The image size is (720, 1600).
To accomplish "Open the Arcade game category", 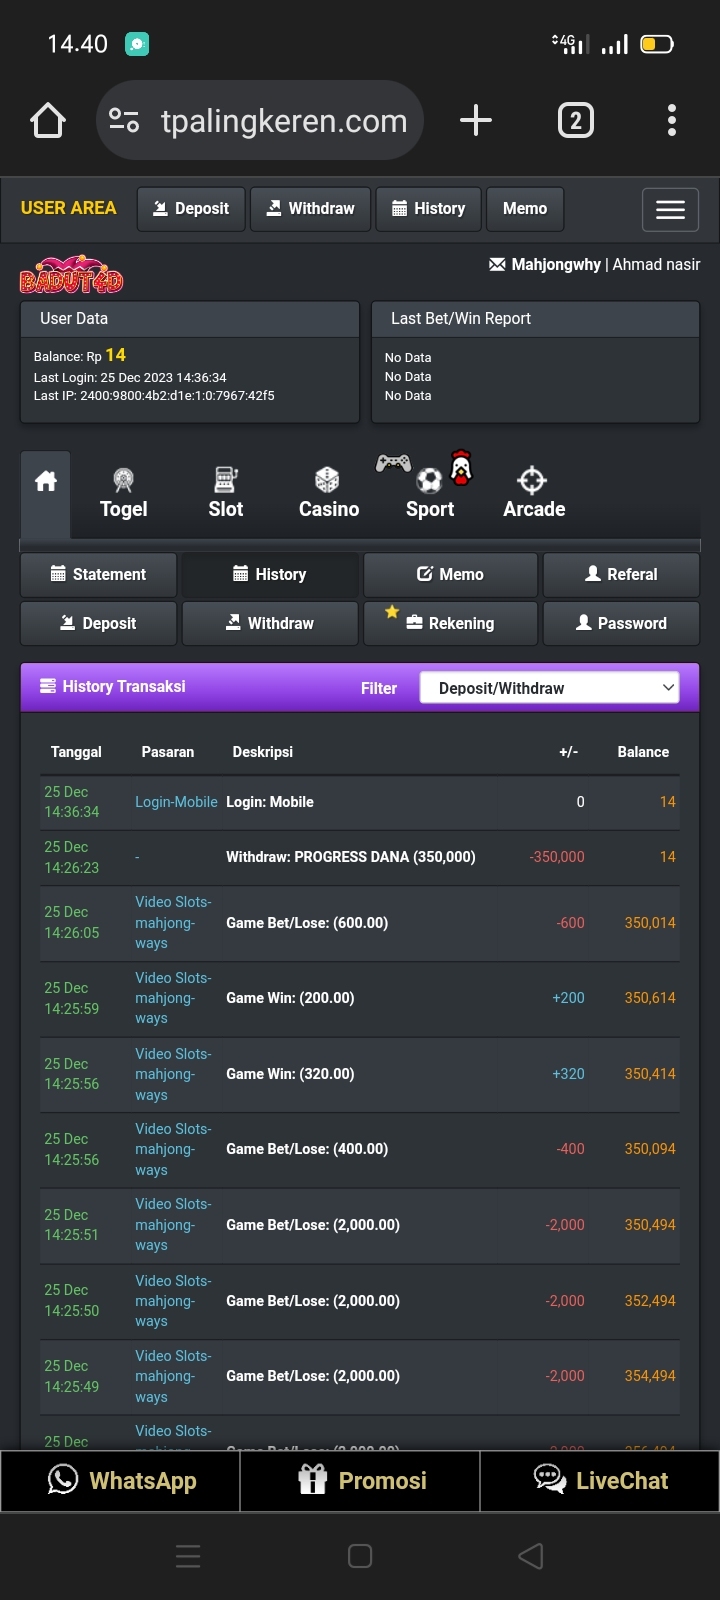I will coord(534,494).
